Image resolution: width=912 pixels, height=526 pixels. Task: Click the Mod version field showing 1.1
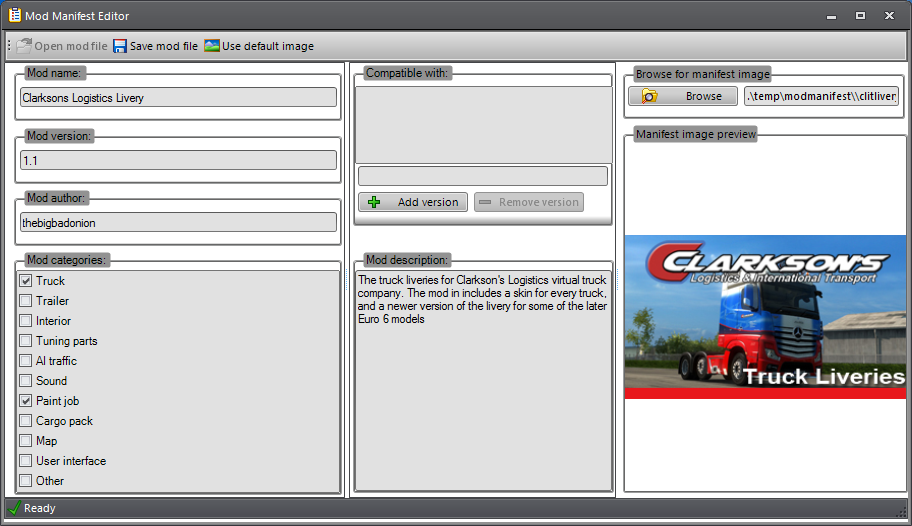click(x=179, y=160)
